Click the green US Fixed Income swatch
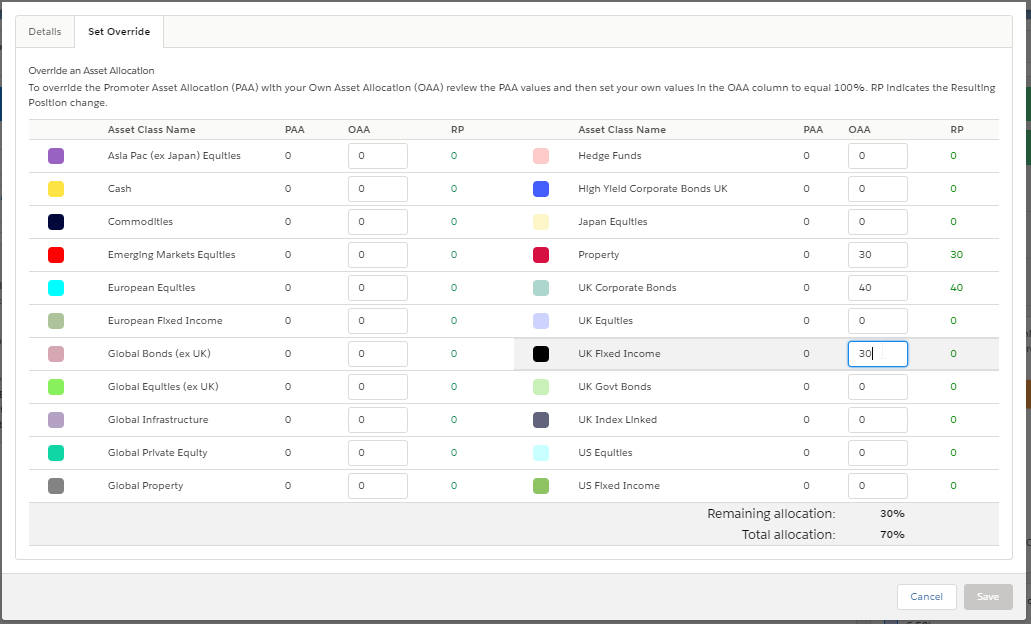The image size is (1031, 624). click(540, 486)
